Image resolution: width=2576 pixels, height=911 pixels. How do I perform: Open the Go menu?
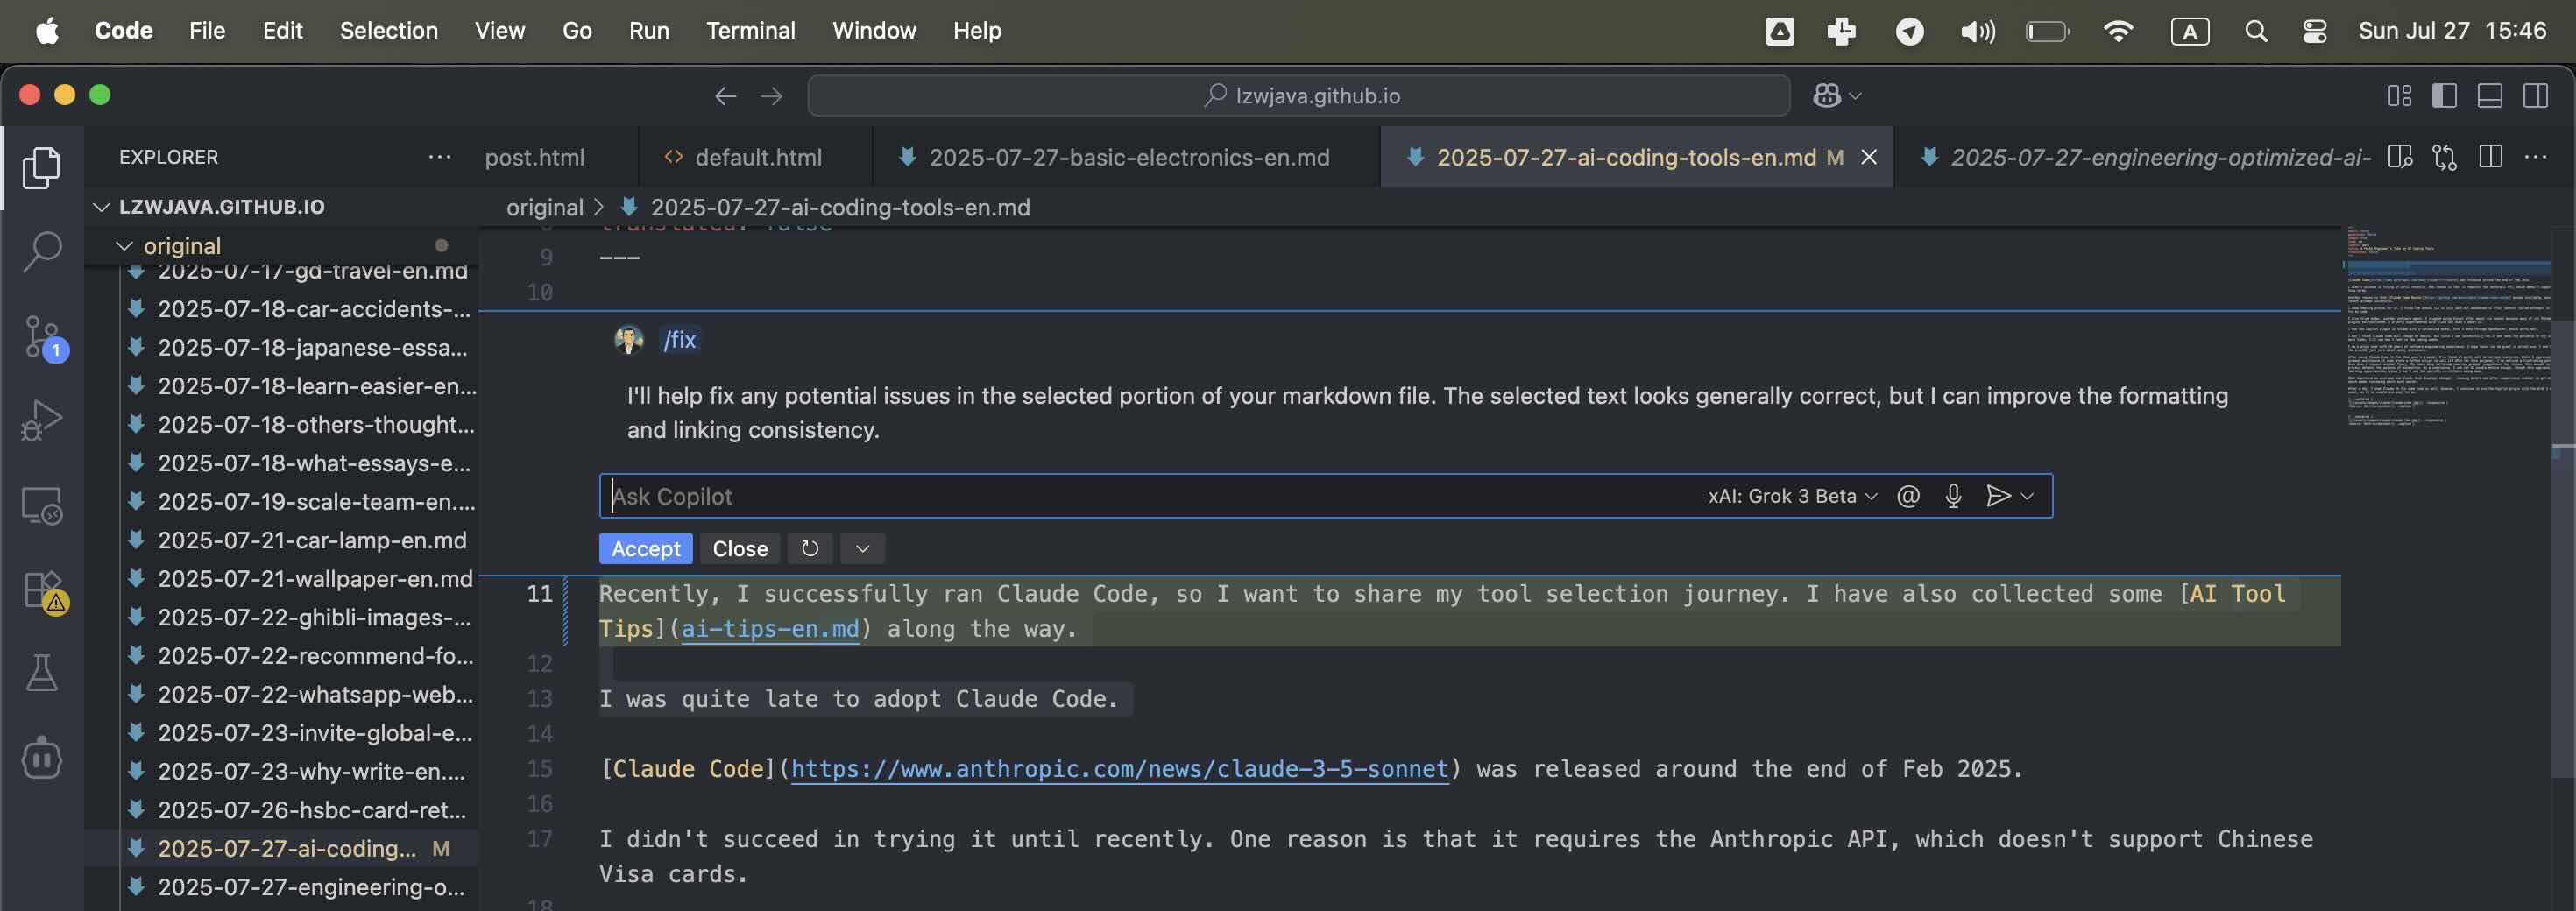pyautogui.click(x=577, y=31)
